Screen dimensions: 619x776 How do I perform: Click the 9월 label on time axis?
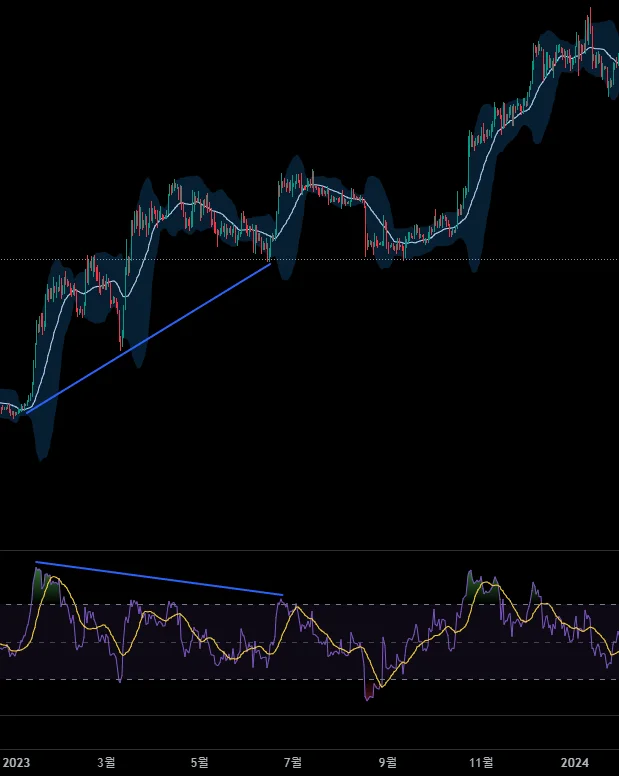(388, 763)
